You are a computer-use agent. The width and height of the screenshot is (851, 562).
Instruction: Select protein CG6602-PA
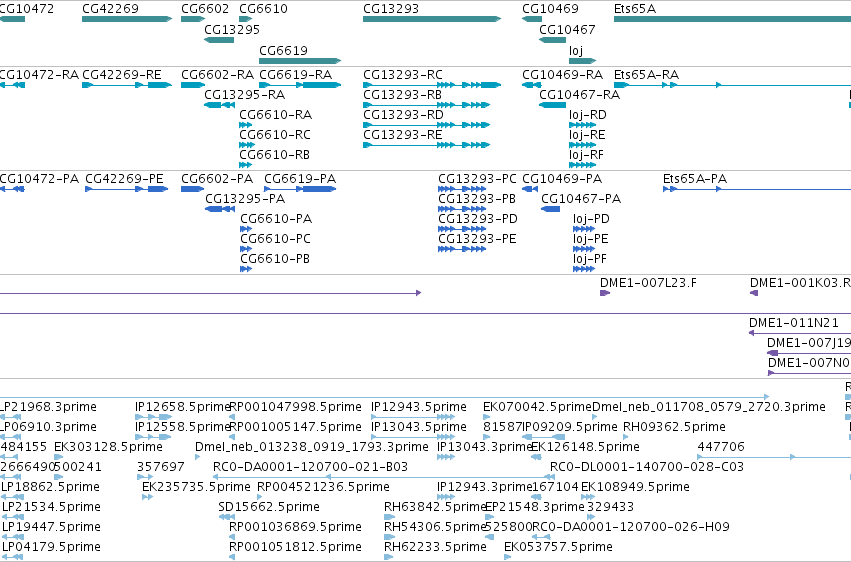(217, 178)
